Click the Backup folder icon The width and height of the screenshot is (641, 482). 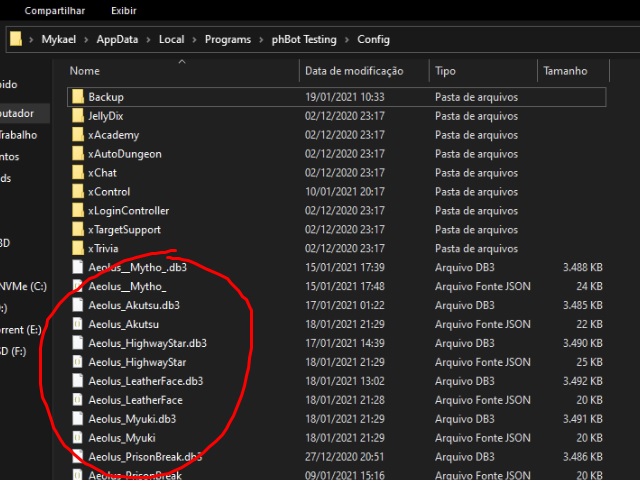(78, 97)
